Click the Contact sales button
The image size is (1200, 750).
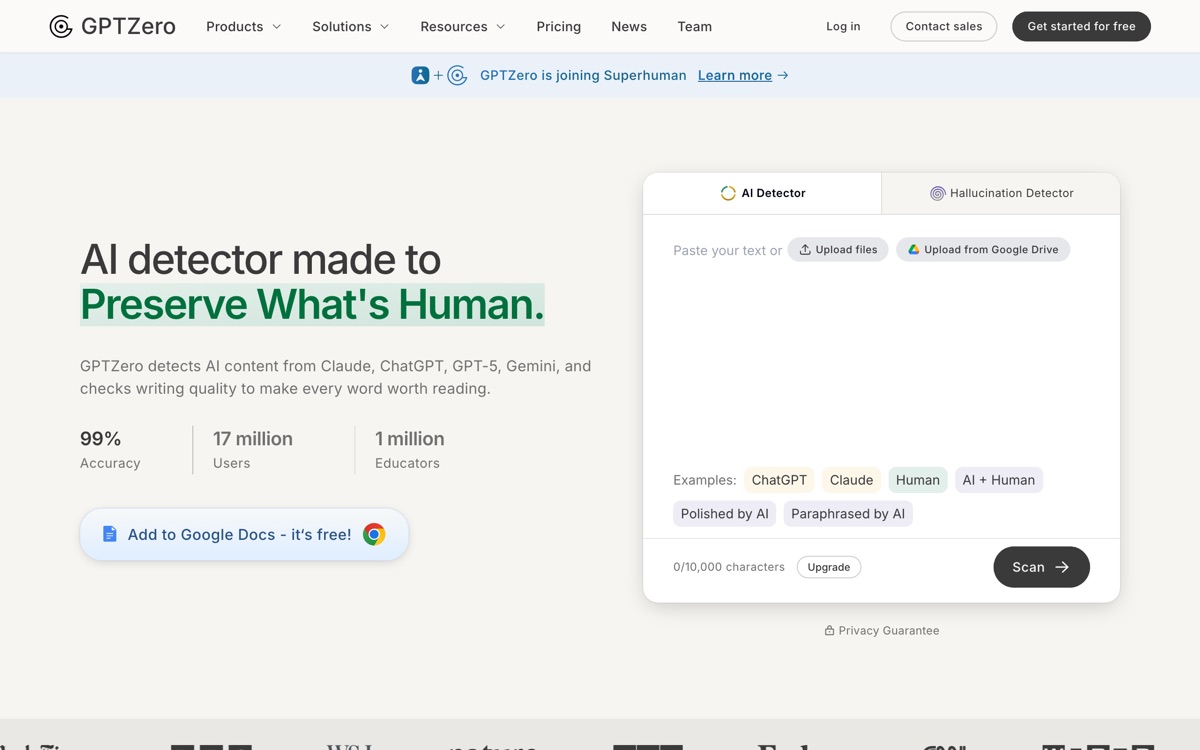point(944,27)
